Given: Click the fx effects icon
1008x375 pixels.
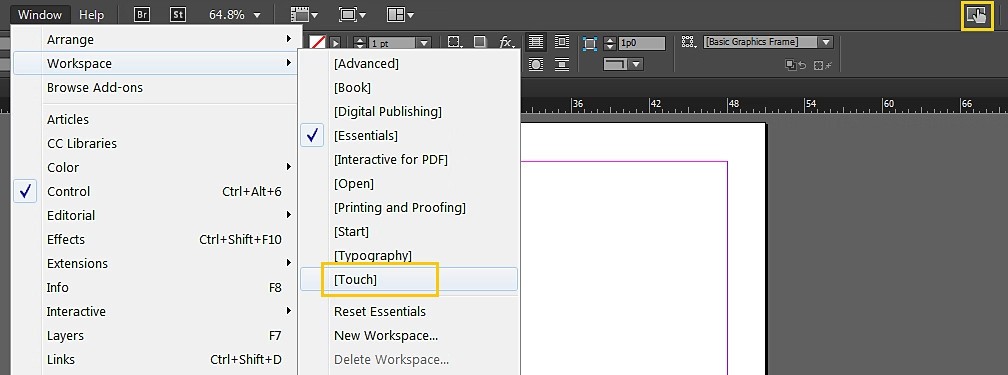Looking at the screenshot, I should tap(507, 42).
